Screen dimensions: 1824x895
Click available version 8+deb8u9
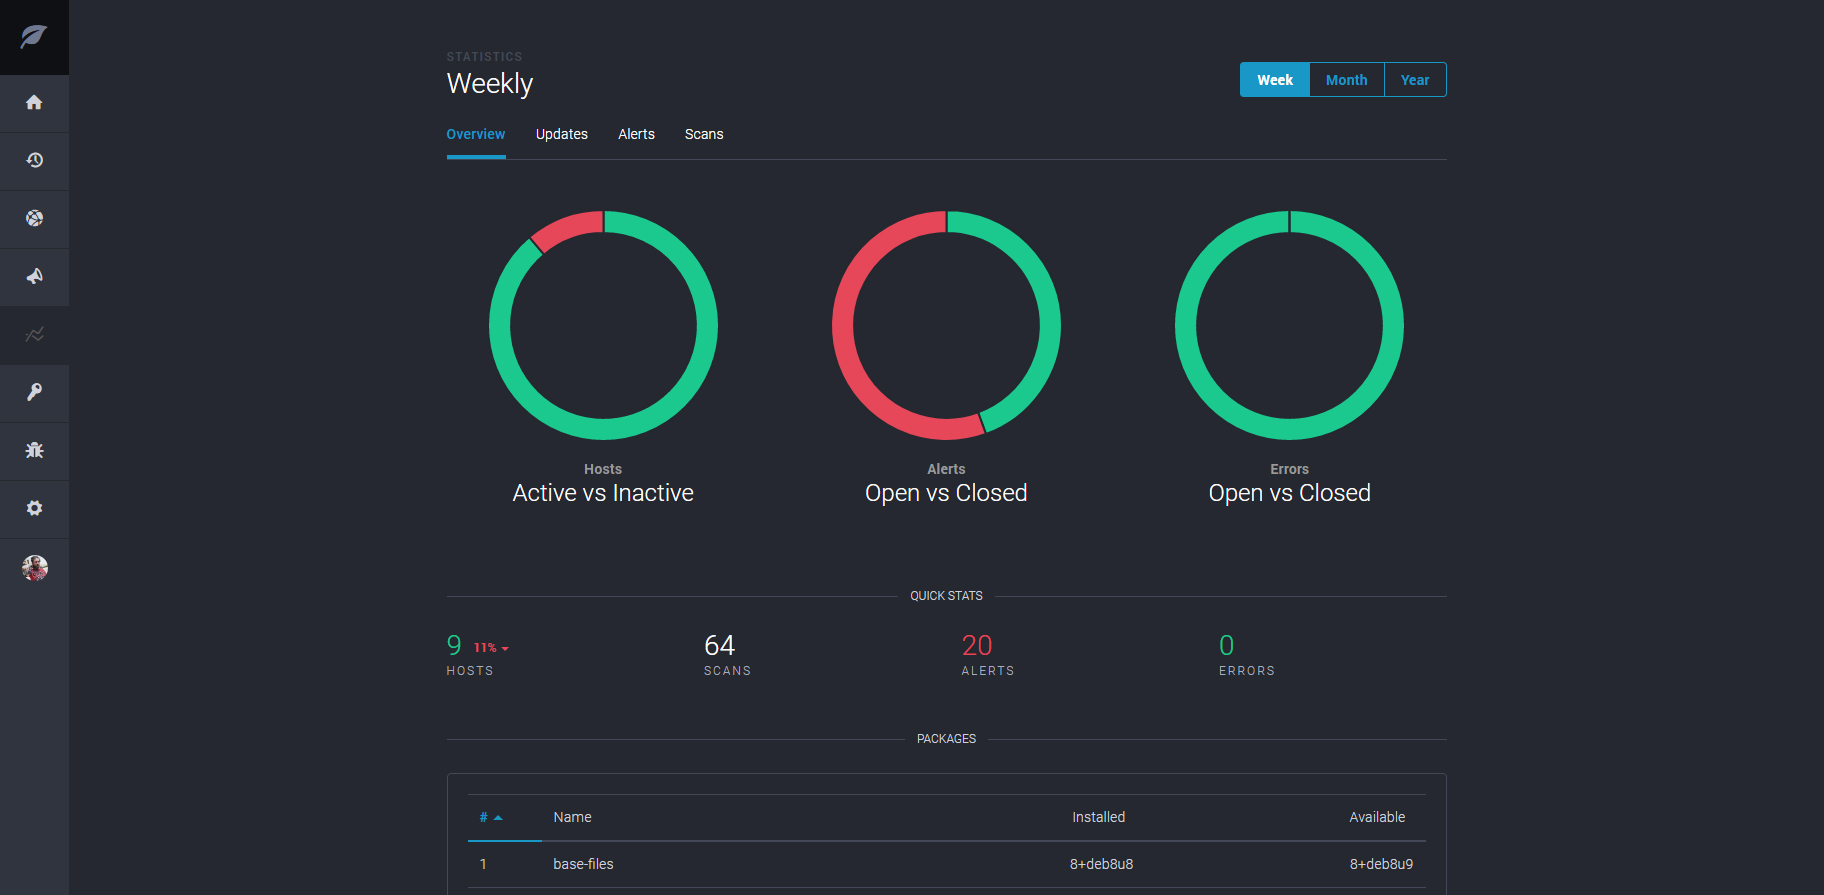pos(1381,864)
